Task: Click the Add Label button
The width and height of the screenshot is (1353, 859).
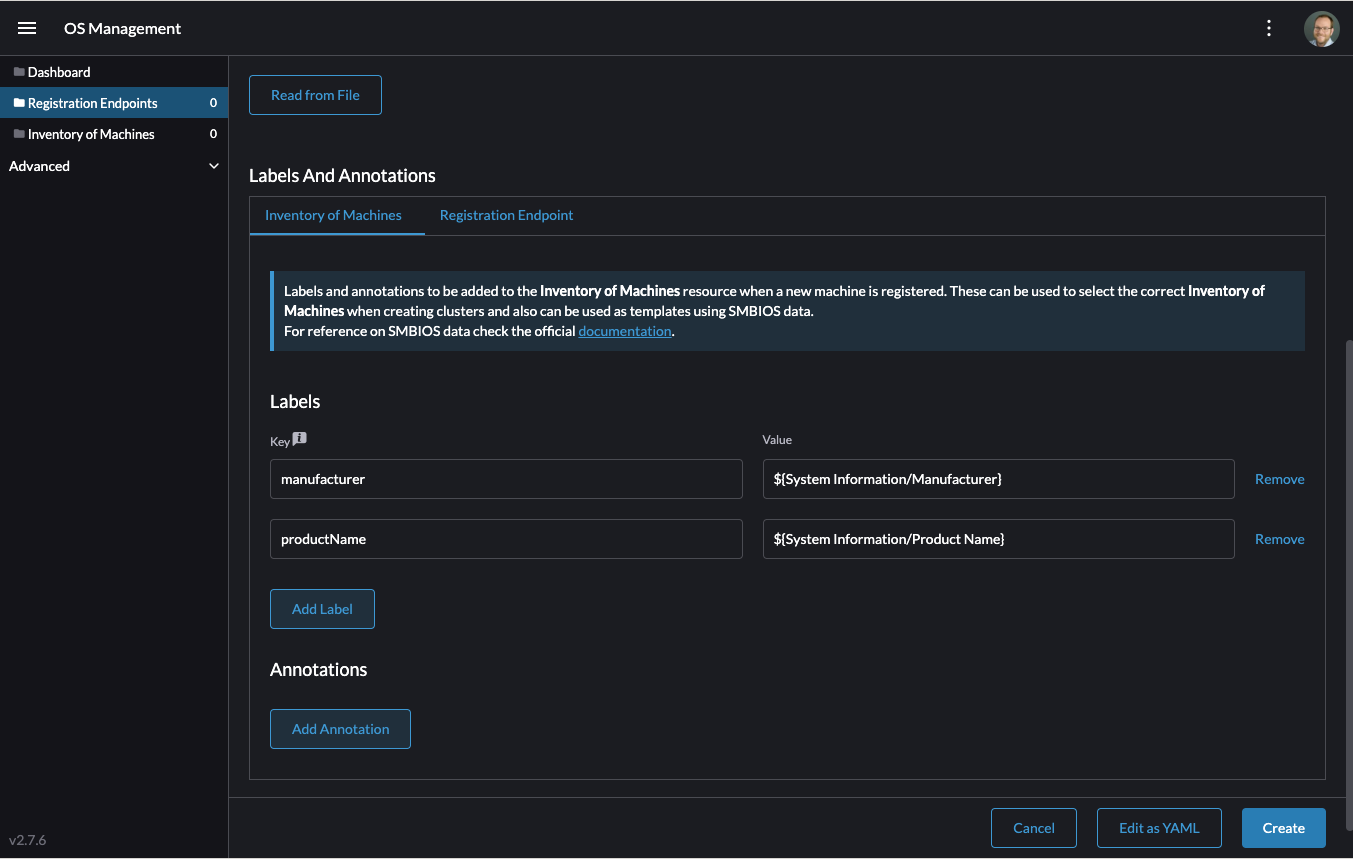Action: (322, 609)
